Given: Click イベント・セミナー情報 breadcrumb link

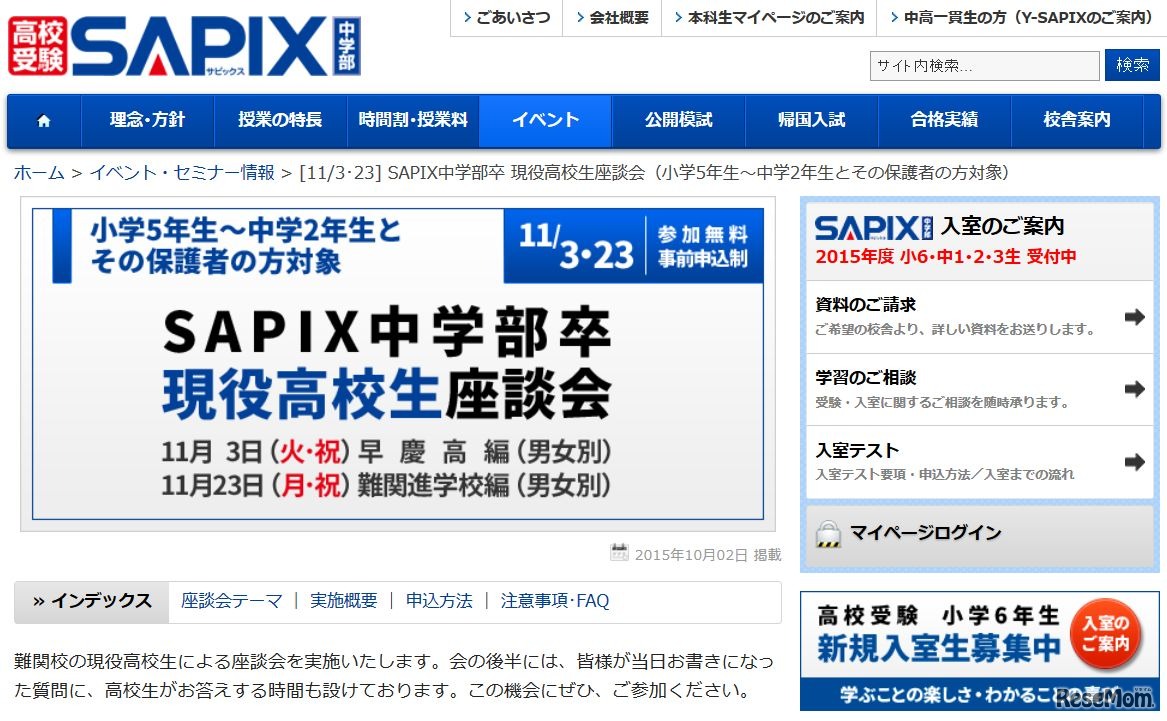Looking at the screenshot, I should pos(182,173).
